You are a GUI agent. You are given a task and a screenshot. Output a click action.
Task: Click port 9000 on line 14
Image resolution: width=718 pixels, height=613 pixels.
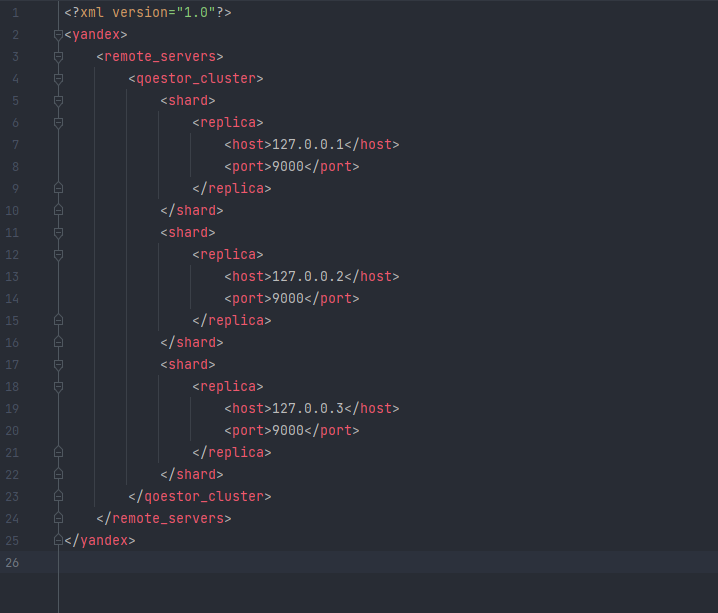click(288, 298)
